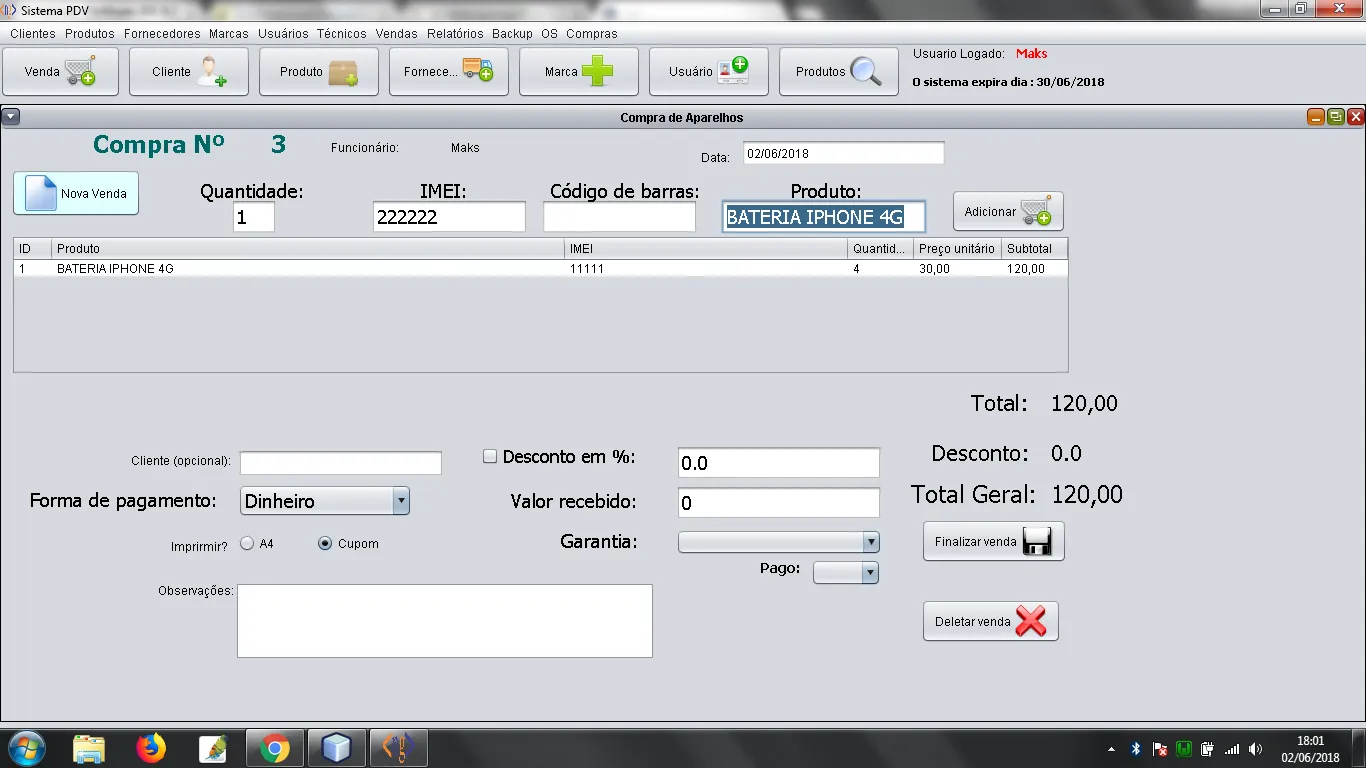This screenshot has height=768, width=1366.
Task: Click the IMEI field containing 222222
Action: [449, 217]
